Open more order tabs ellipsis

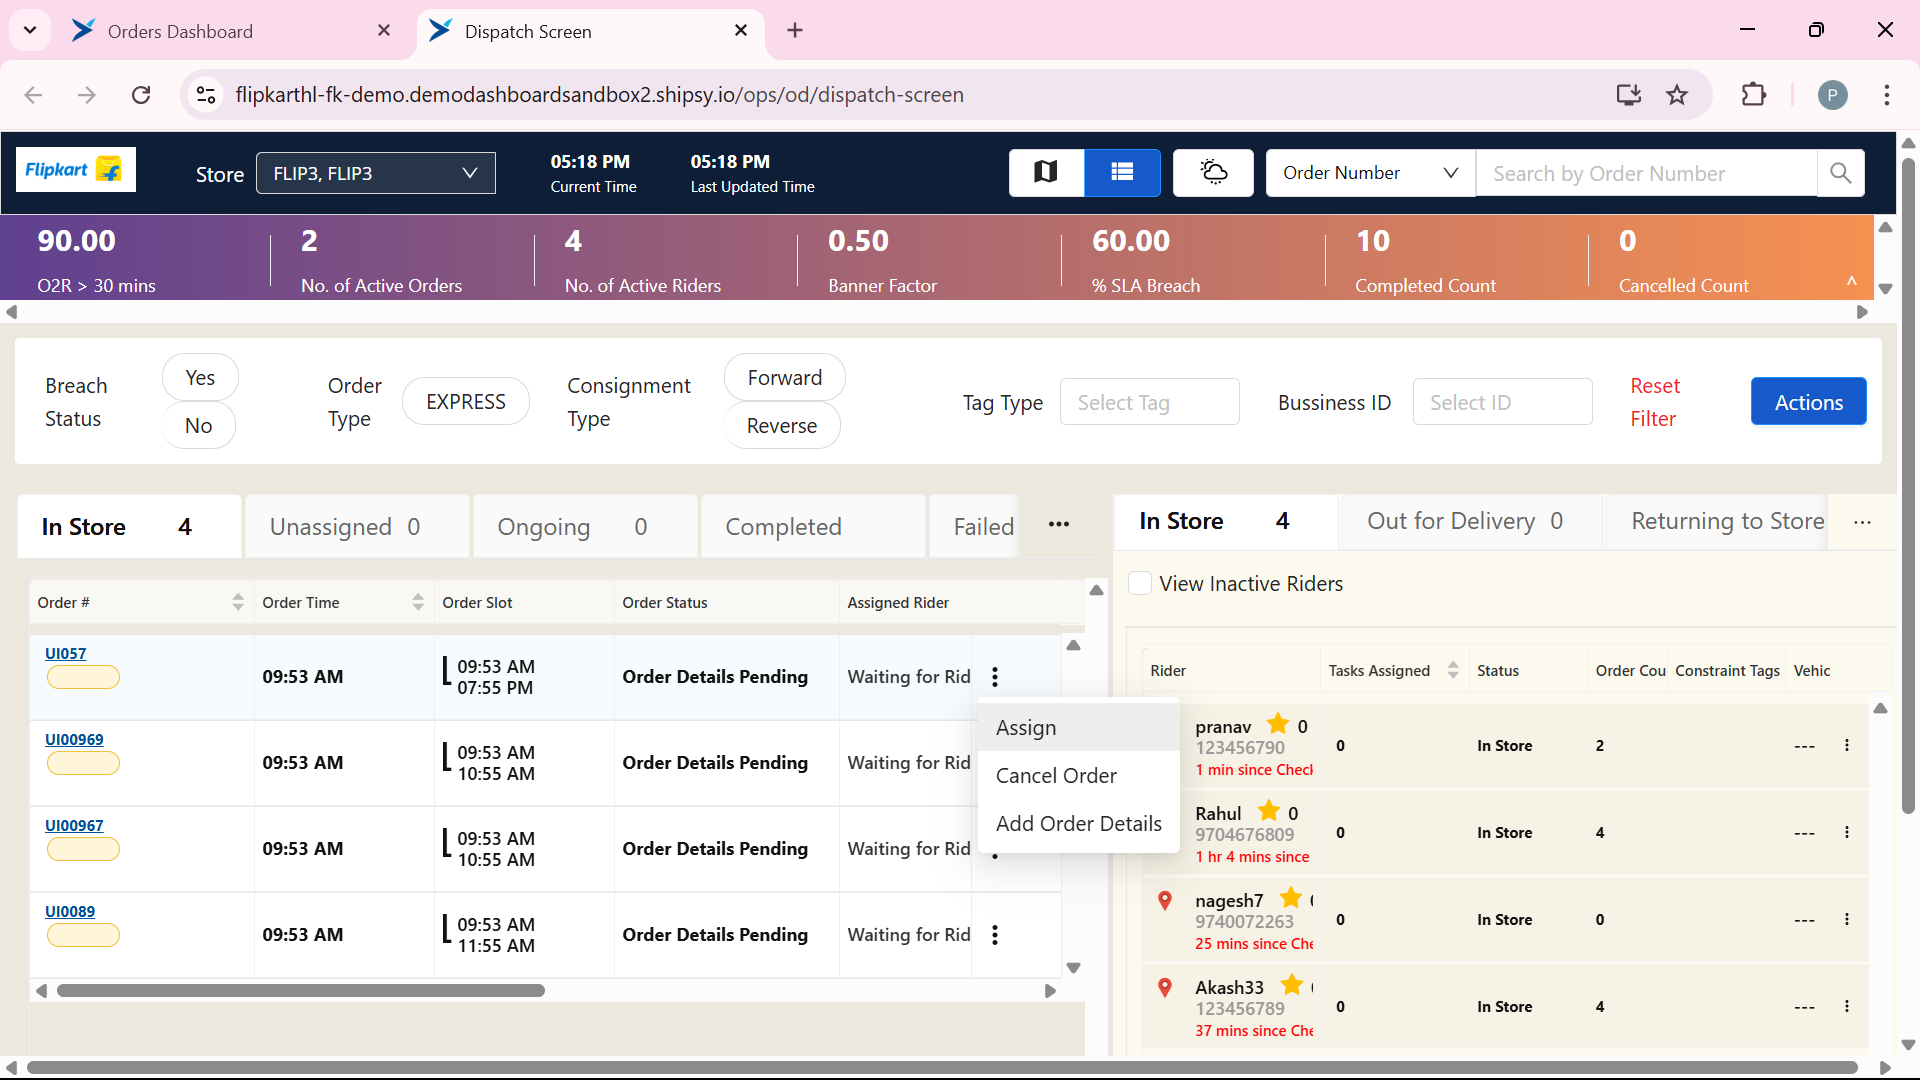[1059, 525]
